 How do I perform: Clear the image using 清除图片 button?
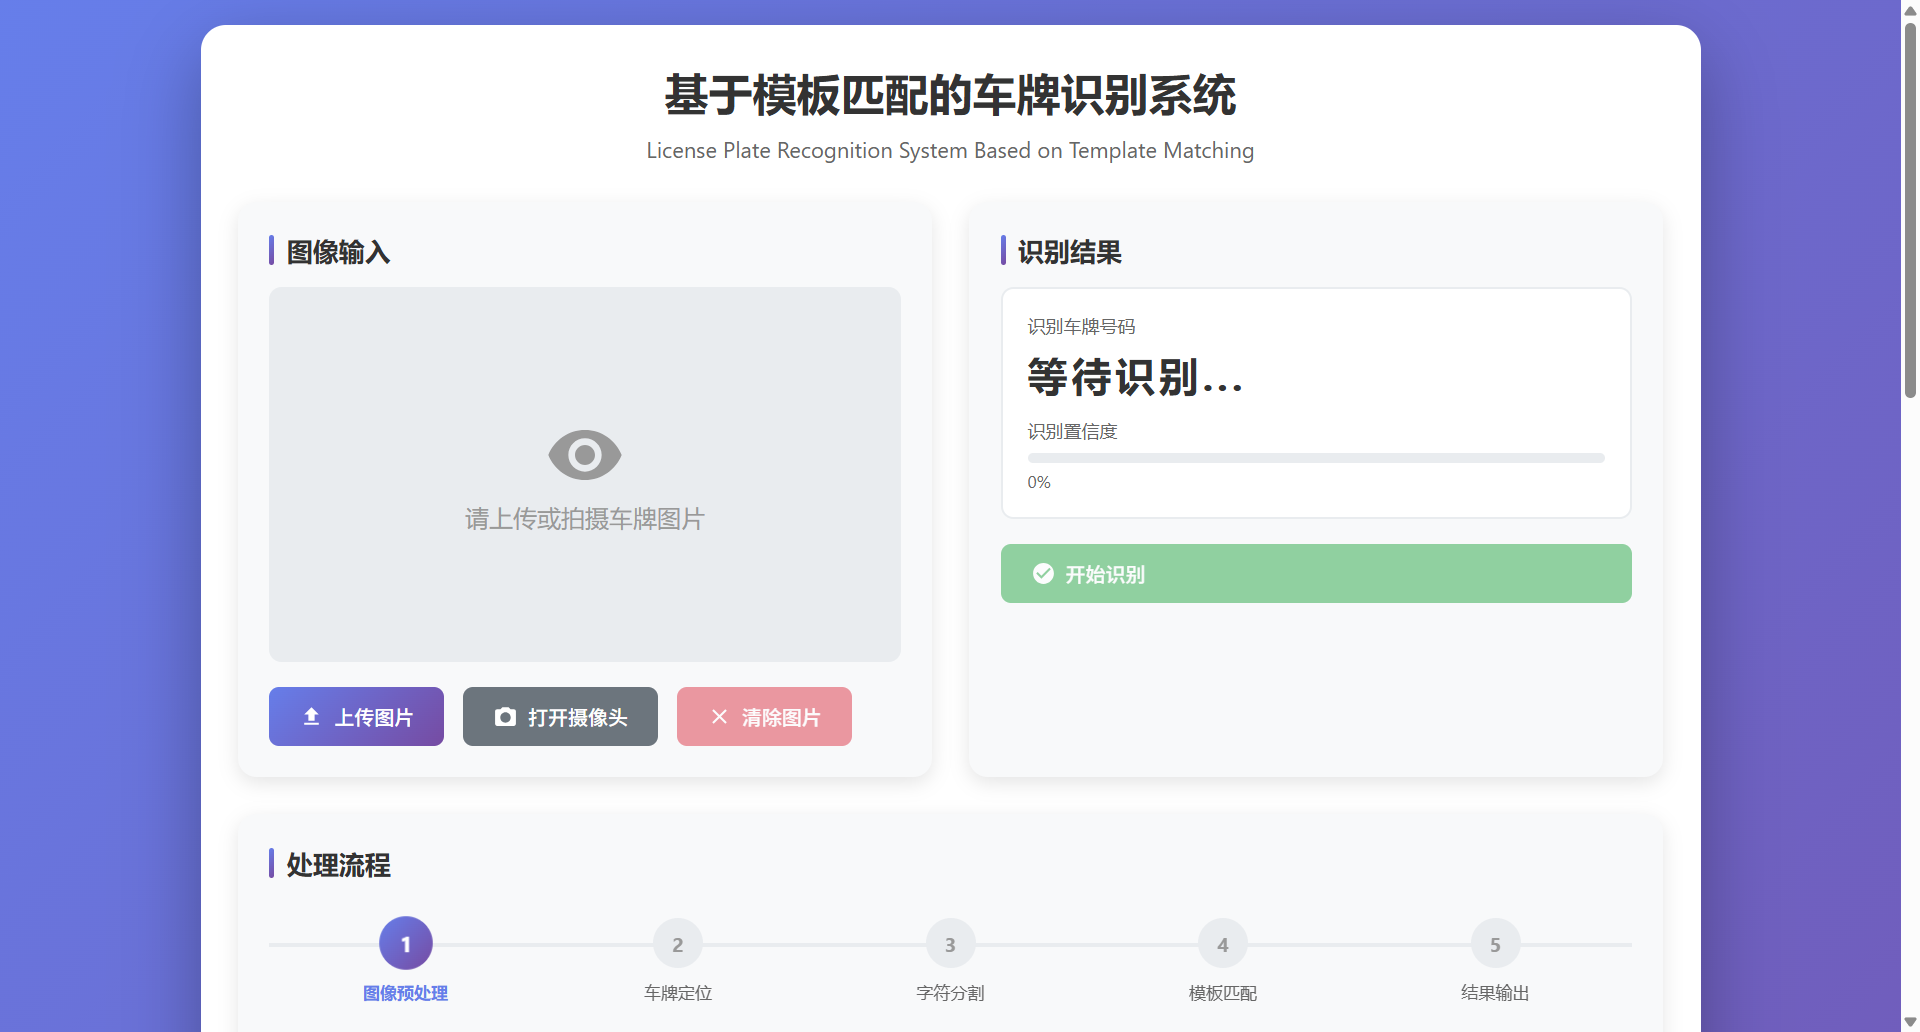pyautogui.click(x=763, y=716)
